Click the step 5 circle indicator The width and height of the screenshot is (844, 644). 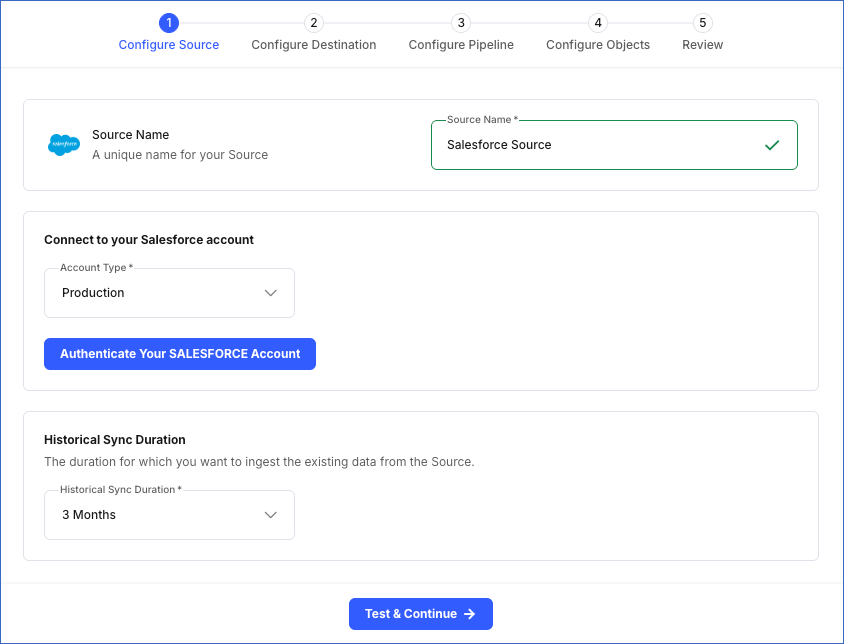point(702,22)
